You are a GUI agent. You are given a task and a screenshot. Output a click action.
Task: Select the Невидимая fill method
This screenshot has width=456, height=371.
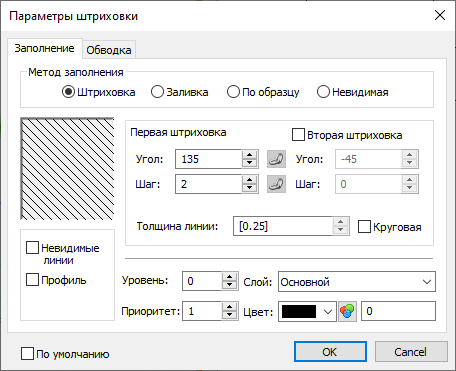[353, 92]
